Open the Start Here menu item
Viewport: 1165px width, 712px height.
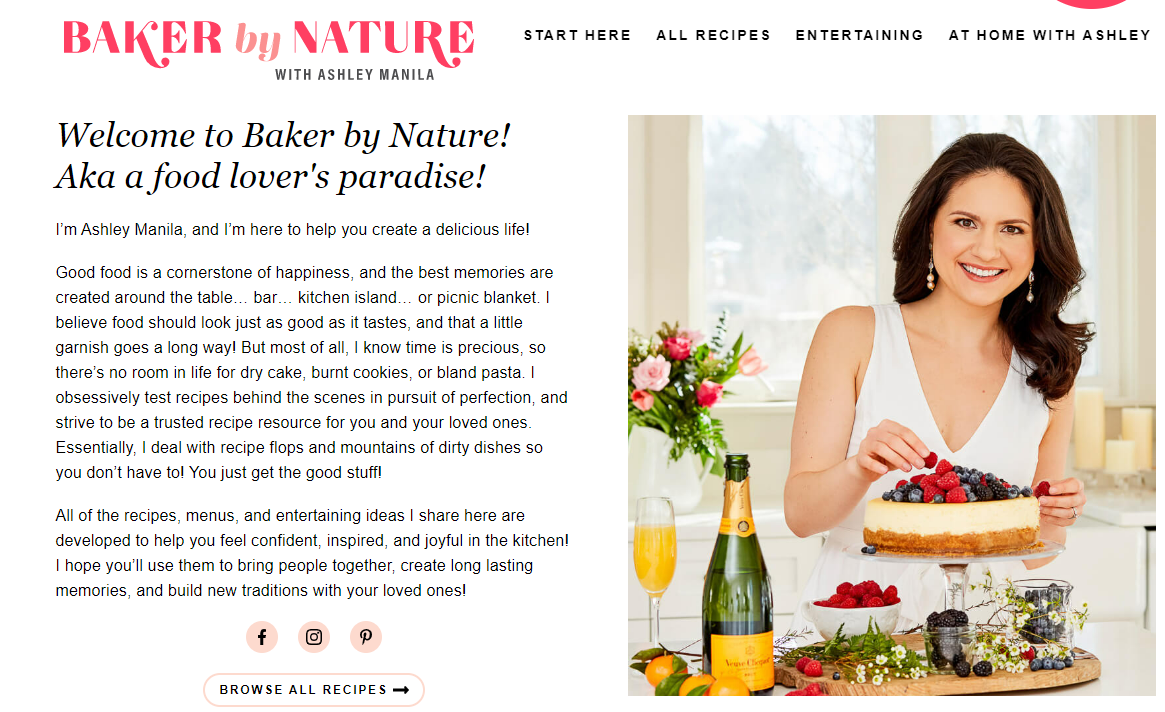click(577, 35)
